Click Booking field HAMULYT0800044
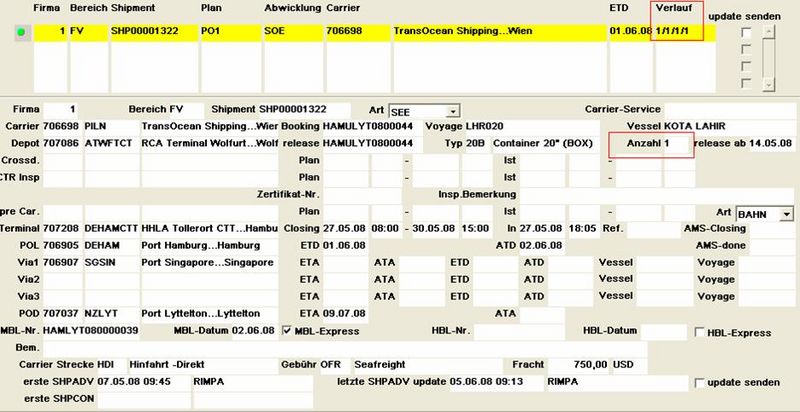This screenshot has width=800, height=412. (x=373, y=126)
